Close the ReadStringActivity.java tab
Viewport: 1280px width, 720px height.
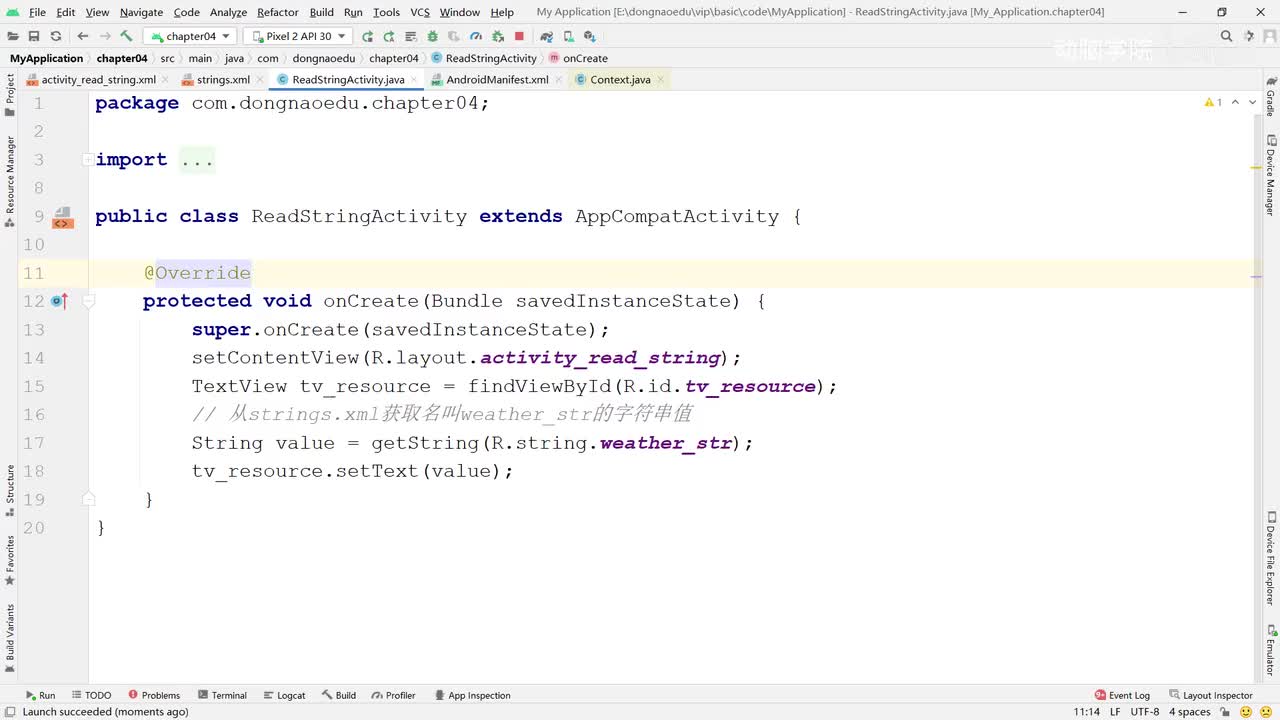pyautogui.click(x=414, y=80)
